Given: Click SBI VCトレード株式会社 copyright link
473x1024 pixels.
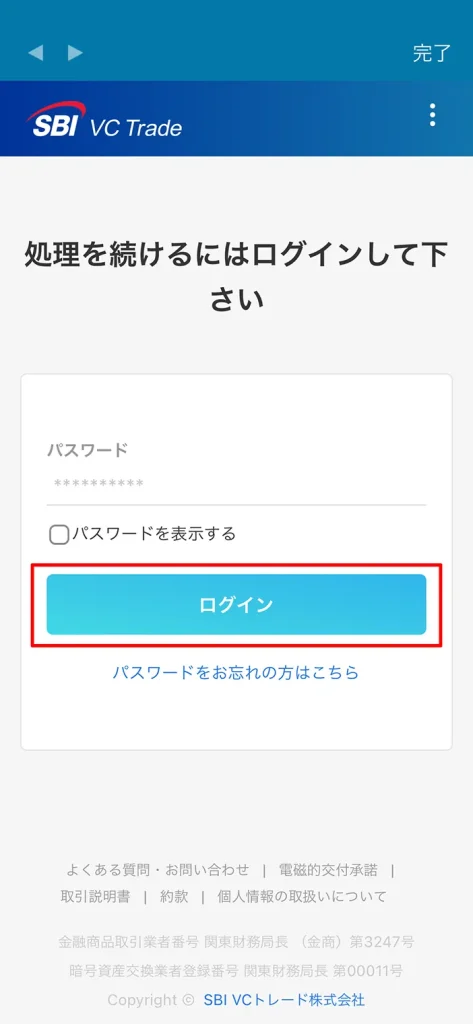Looking at the screenshot, I should (284, 1000).
